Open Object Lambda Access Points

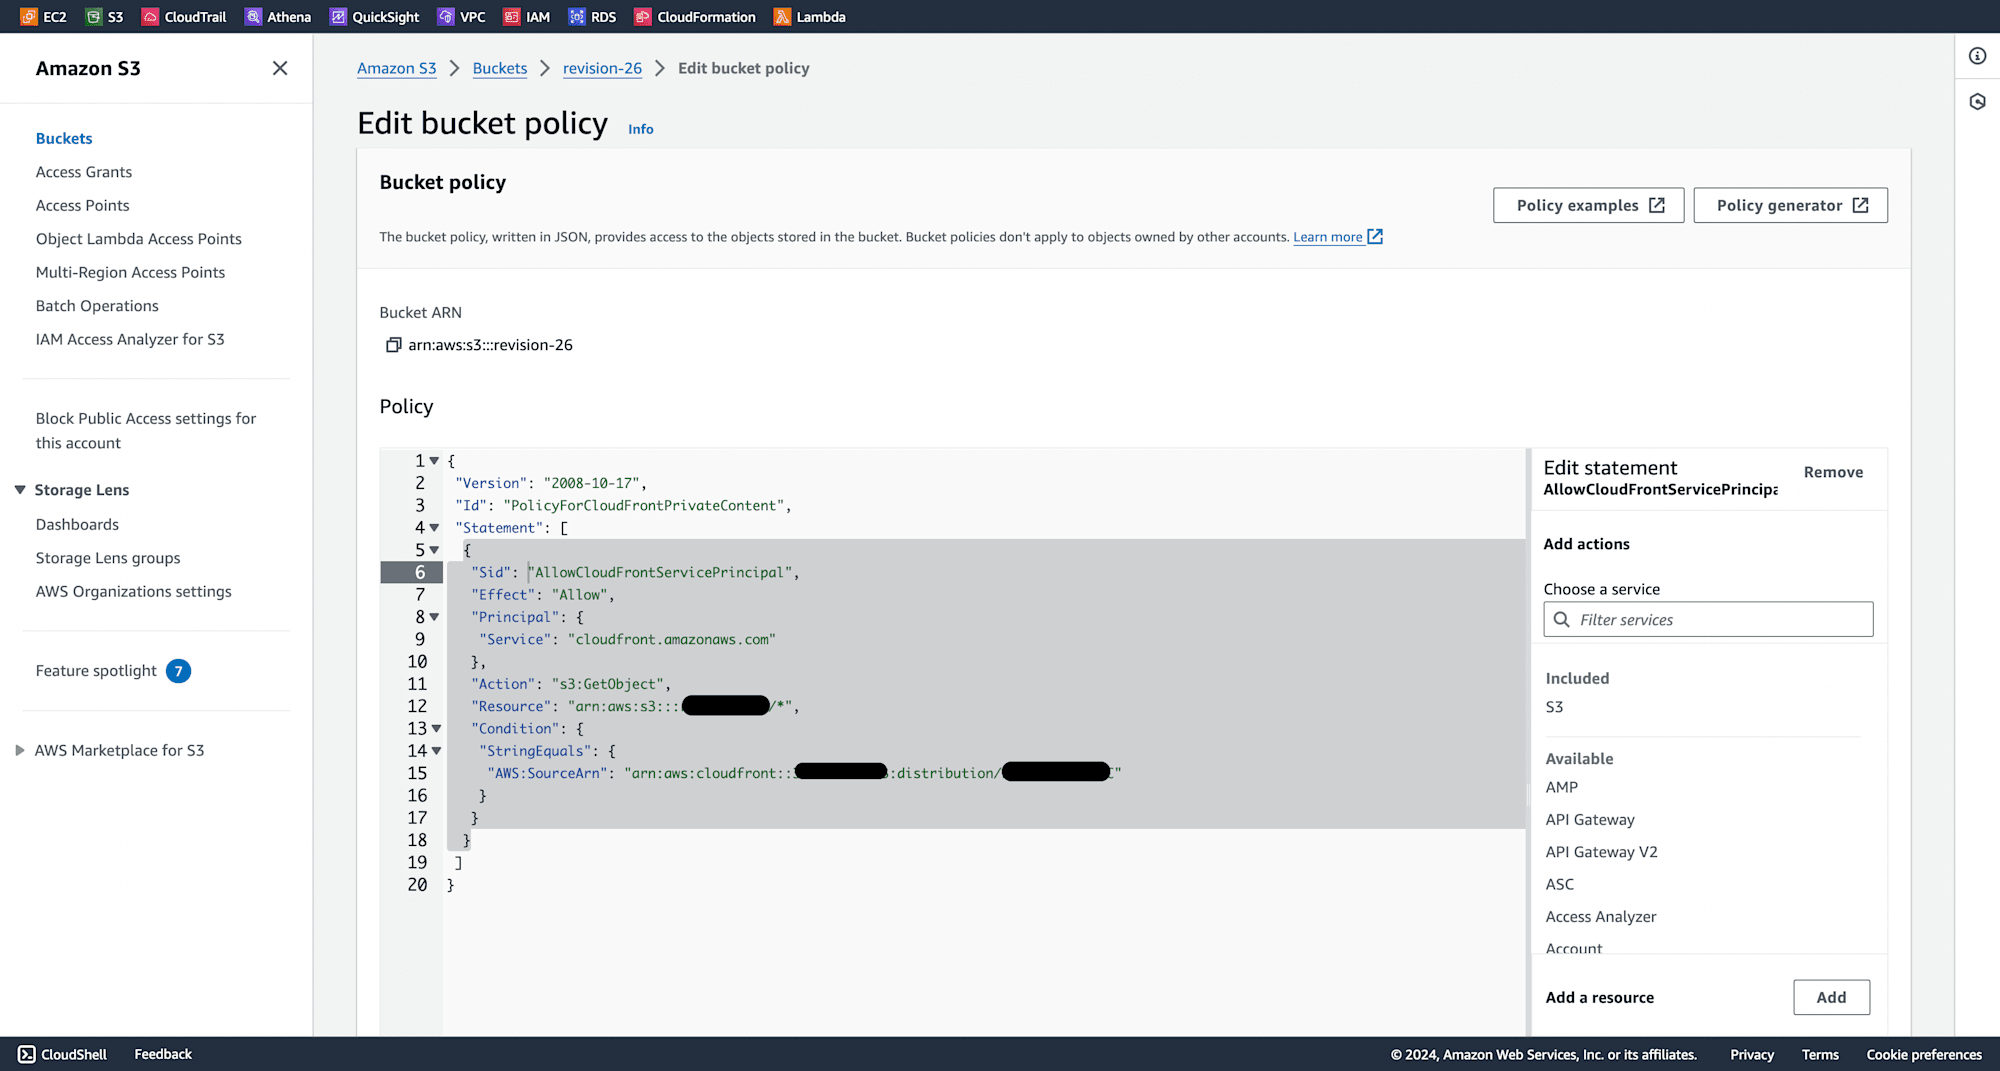click(x=139, y=239)
